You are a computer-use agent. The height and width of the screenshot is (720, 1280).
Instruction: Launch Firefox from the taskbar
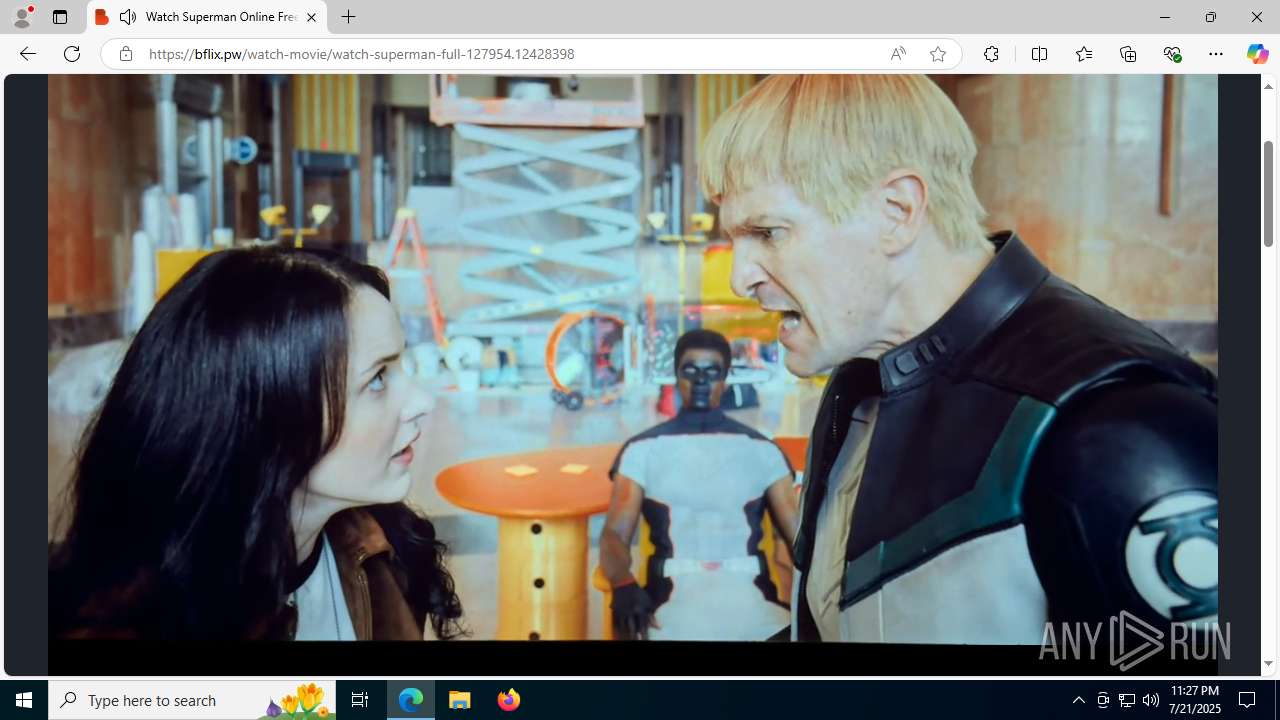(509, 700)
